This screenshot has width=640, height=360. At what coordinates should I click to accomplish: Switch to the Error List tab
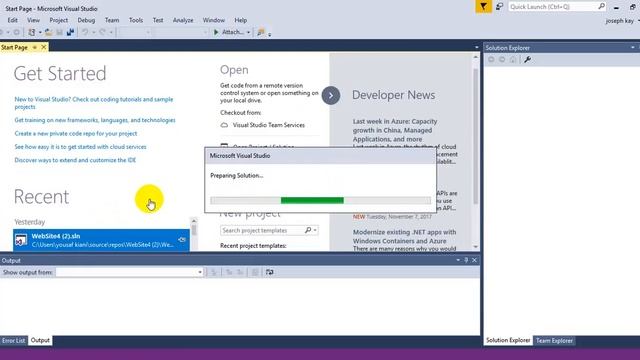(13, 340)
